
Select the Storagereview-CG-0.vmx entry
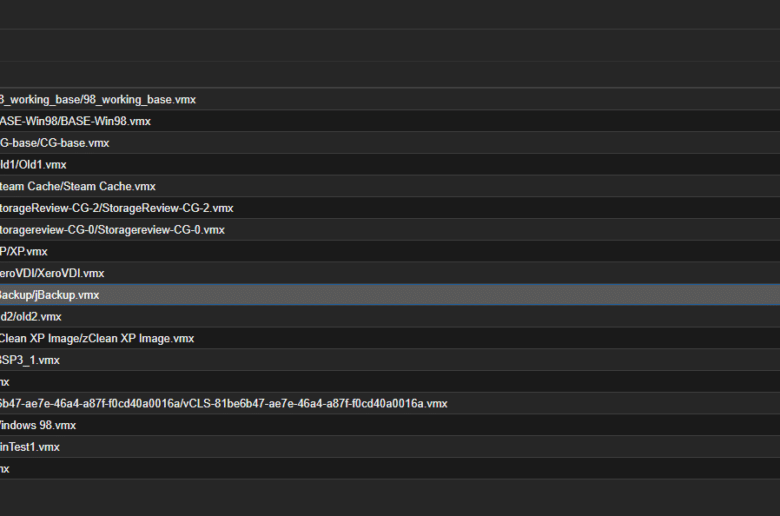[390, 229]
